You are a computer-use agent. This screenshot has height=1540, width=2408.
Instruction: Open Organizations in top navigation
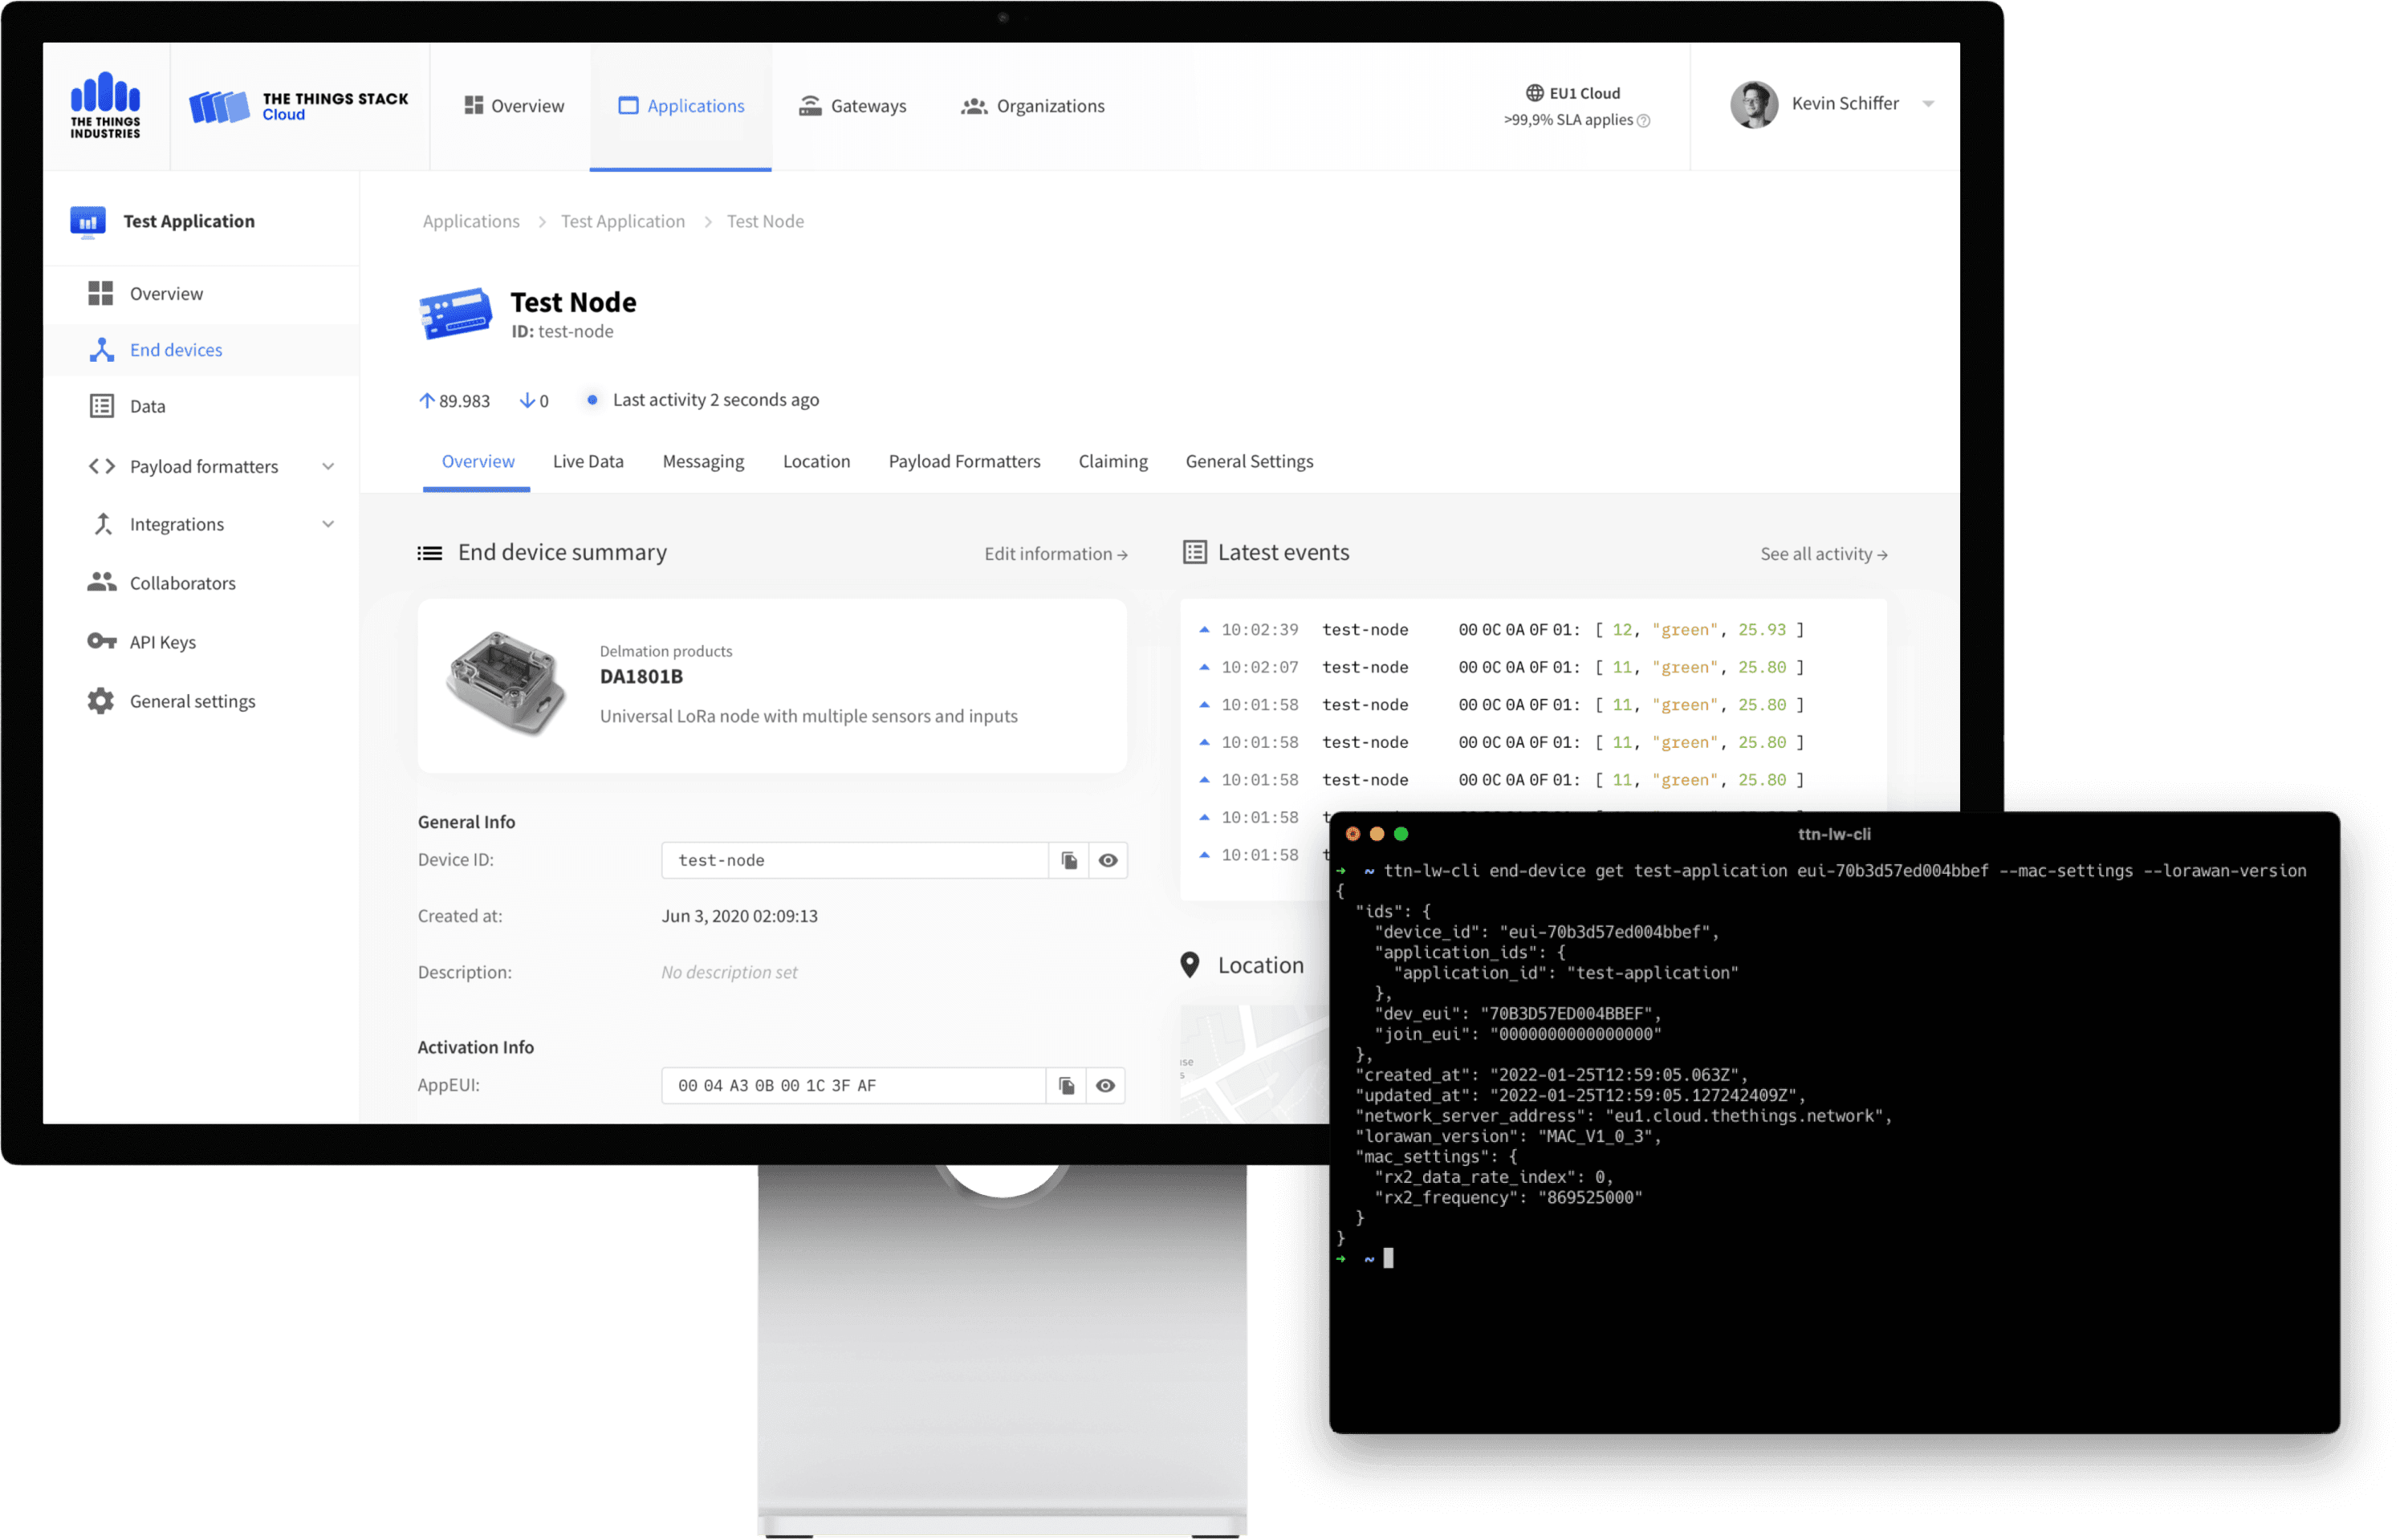point(1032,106)
